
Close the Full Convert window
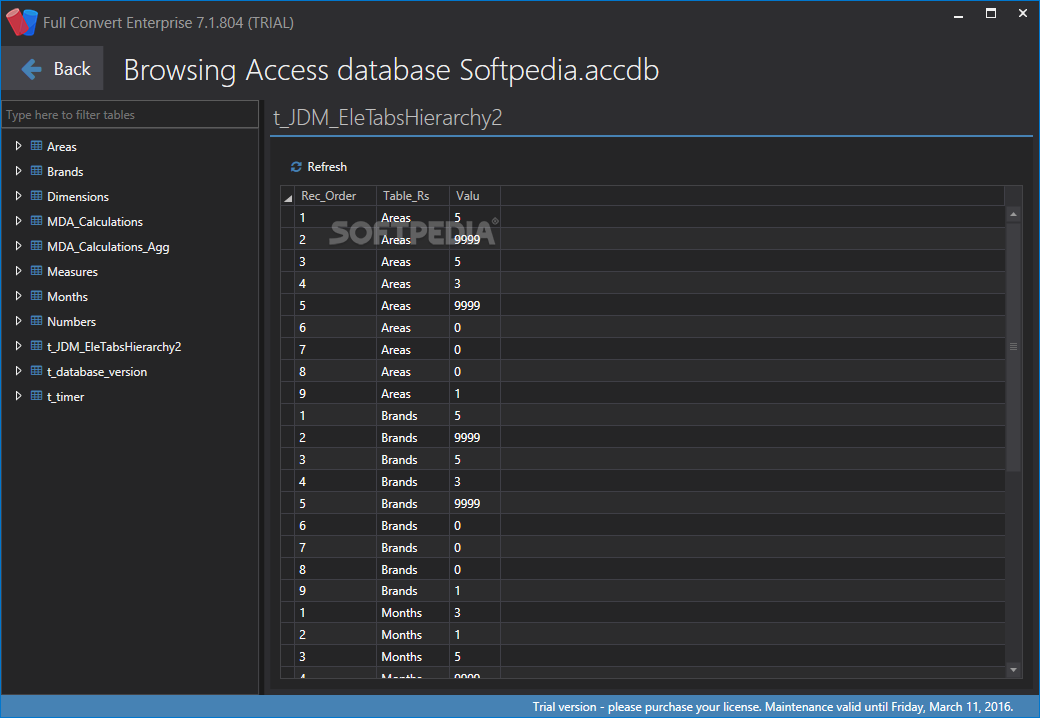(1023, 14)
